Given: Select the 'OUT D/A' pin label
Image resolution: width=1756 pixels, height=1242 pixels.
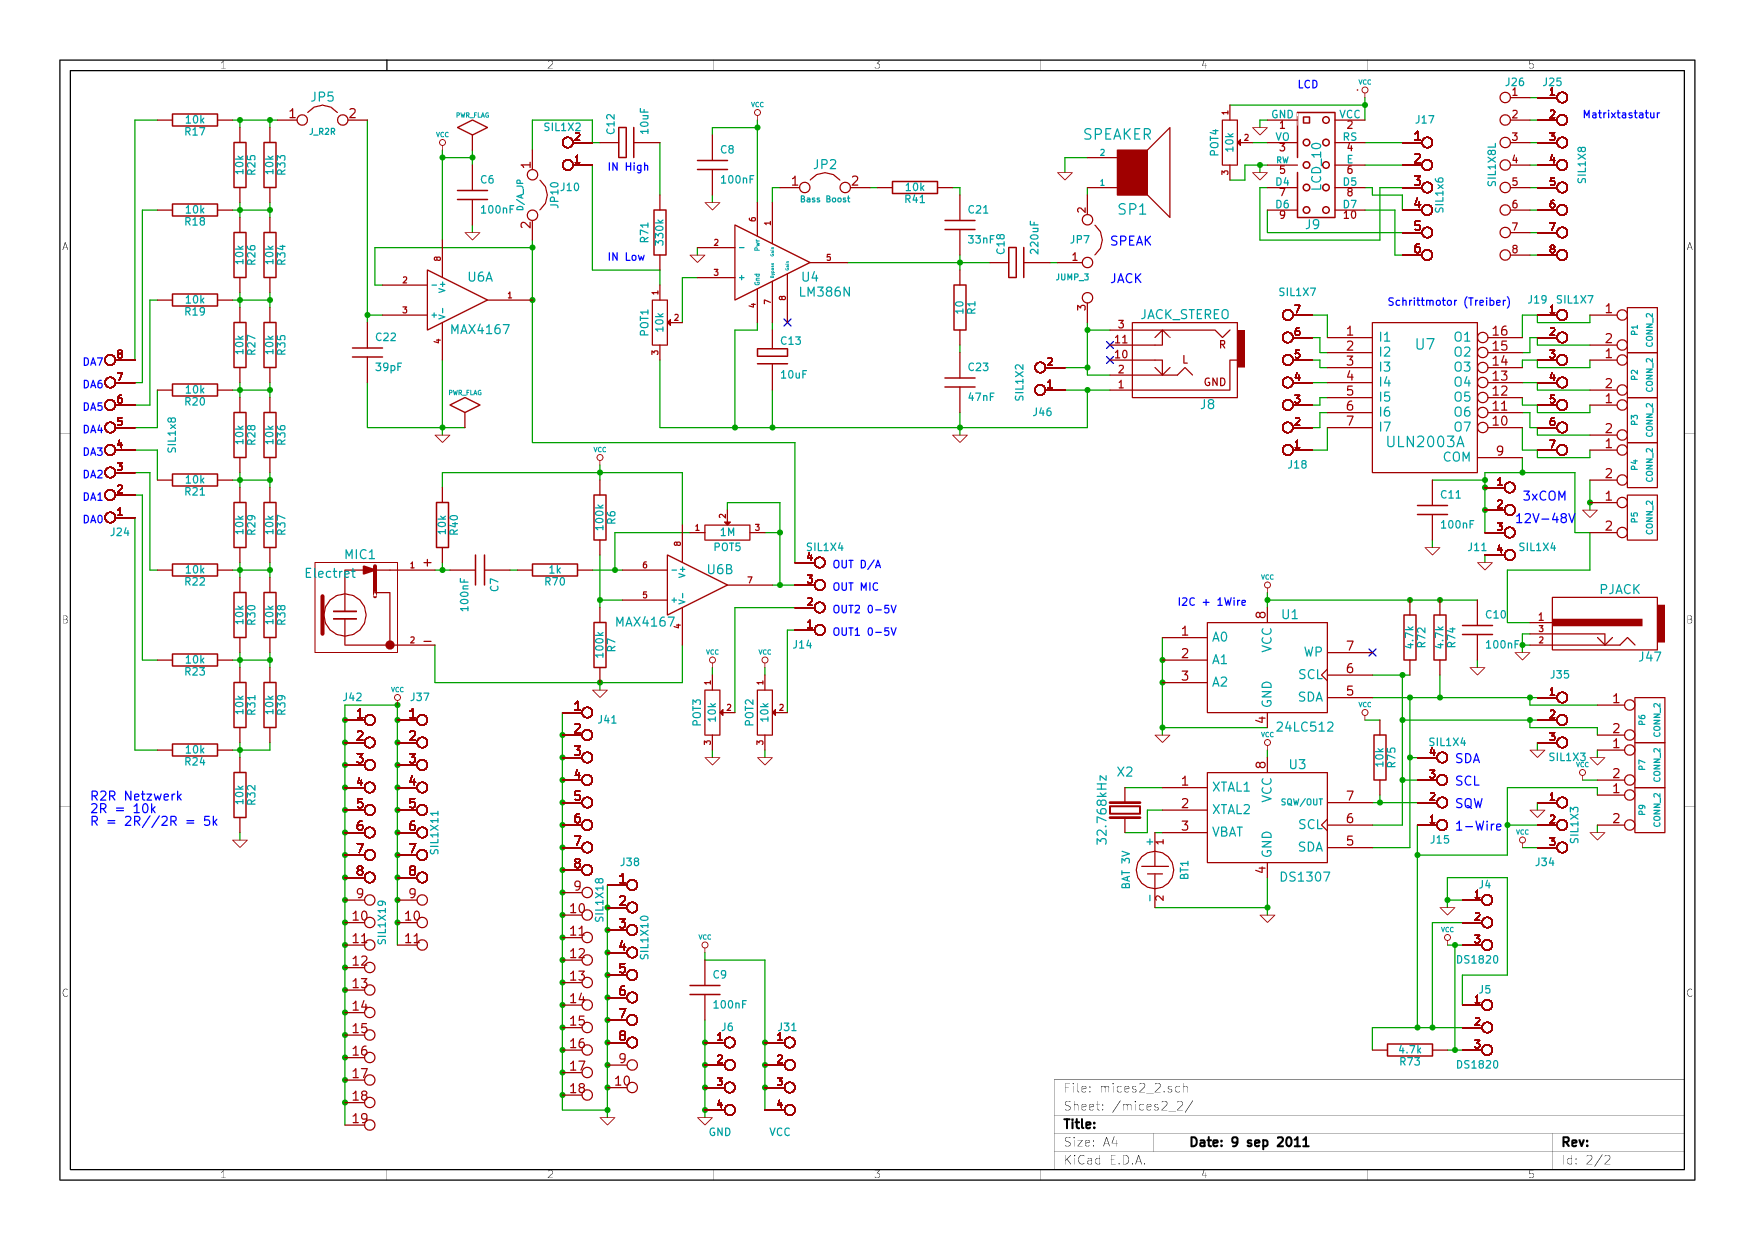Looking at the screenshot, I should pyautogui.click(x=857, y=565).
